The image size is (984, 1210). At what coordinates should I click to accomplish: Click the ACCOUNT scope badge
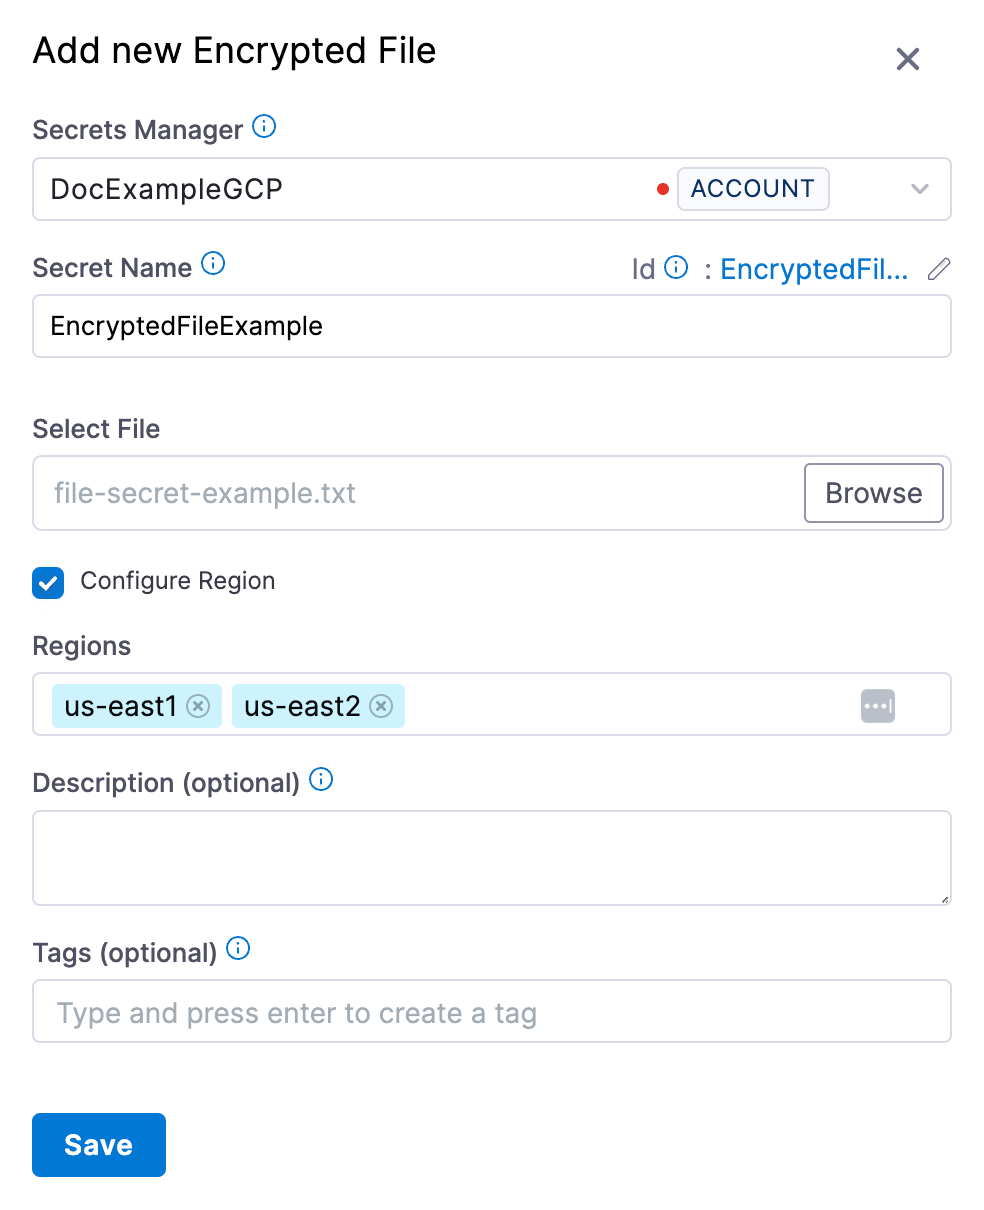pos(752,189)
